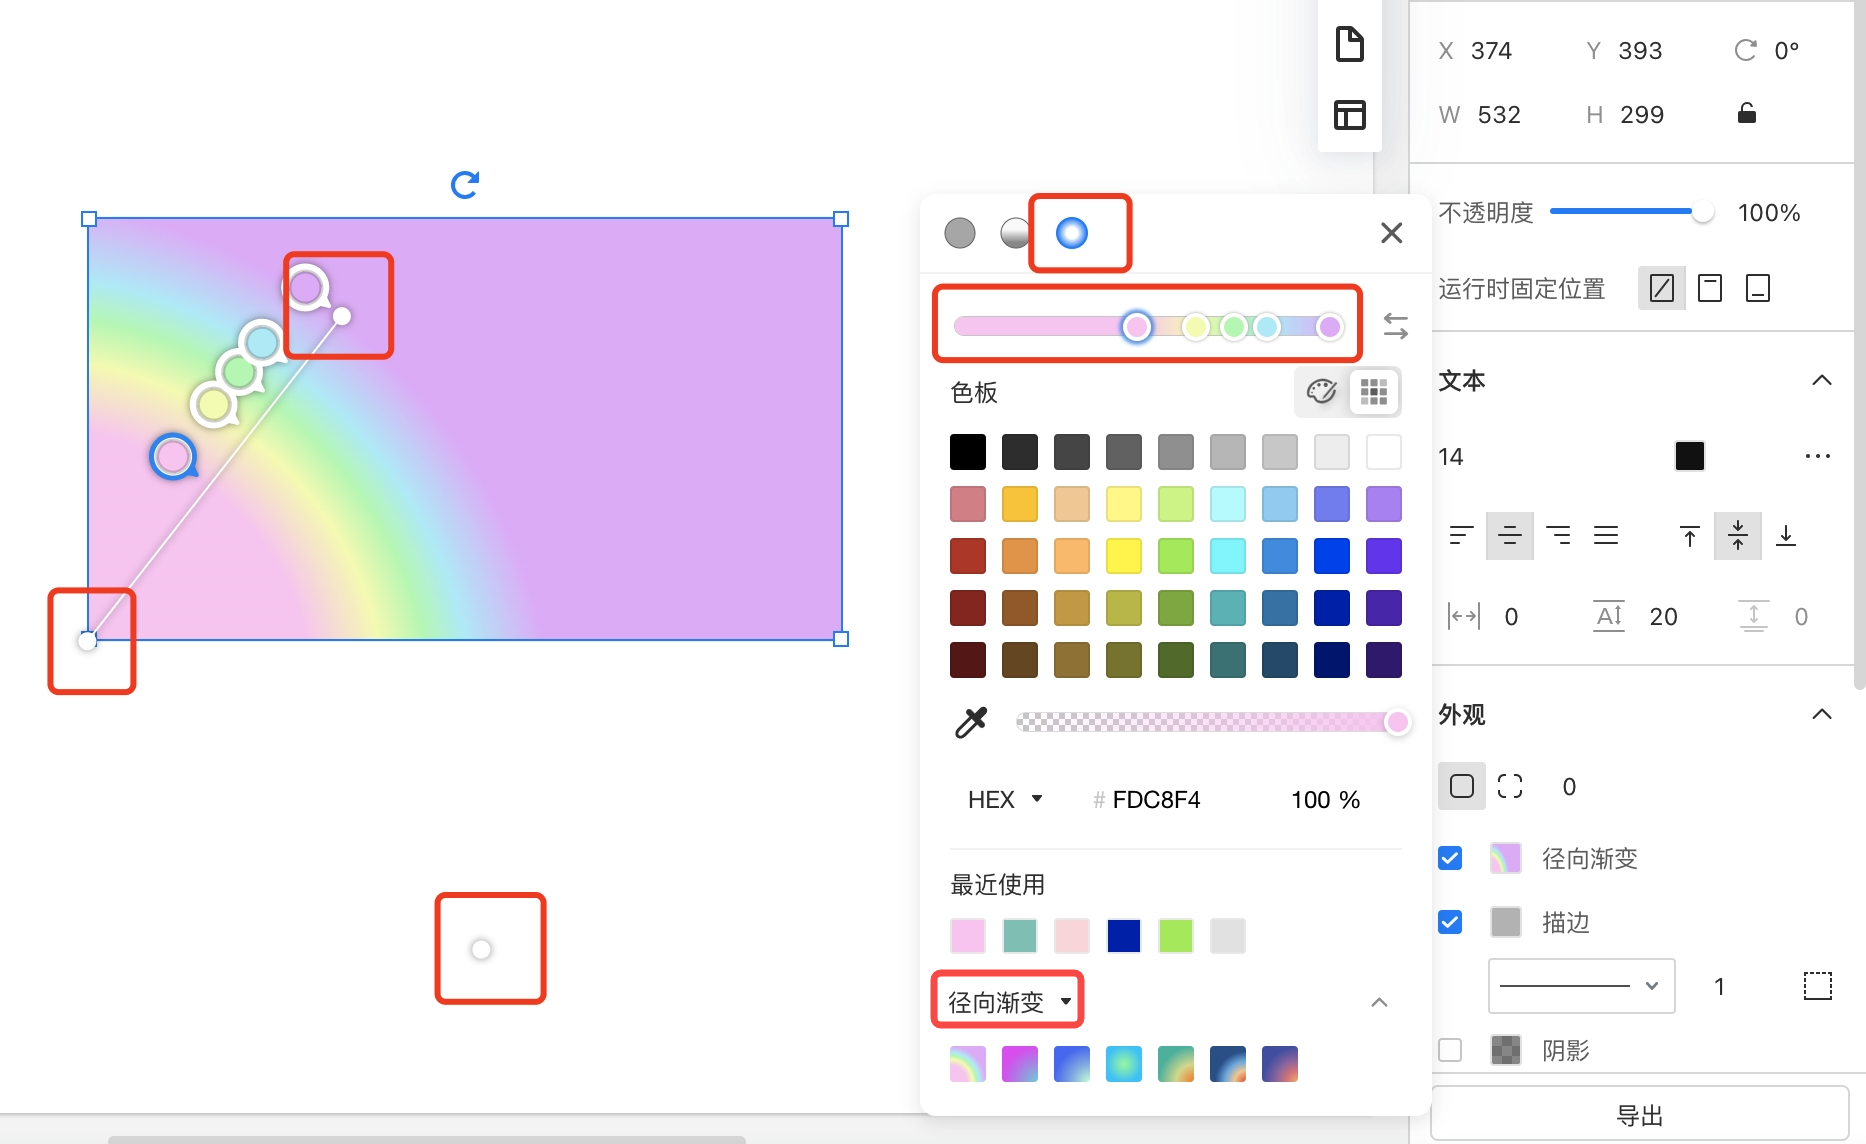
Task: Click the 导出 export button
Action: (1639, 1115)
